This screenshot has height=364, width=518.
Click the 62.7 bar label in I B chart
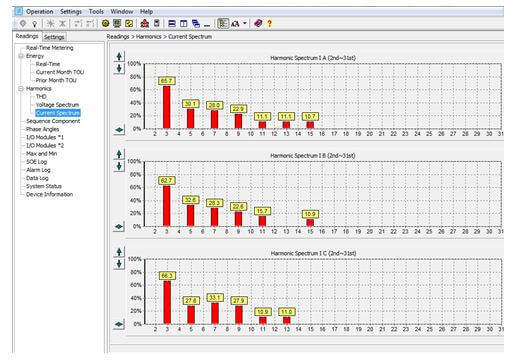point(166,181)
